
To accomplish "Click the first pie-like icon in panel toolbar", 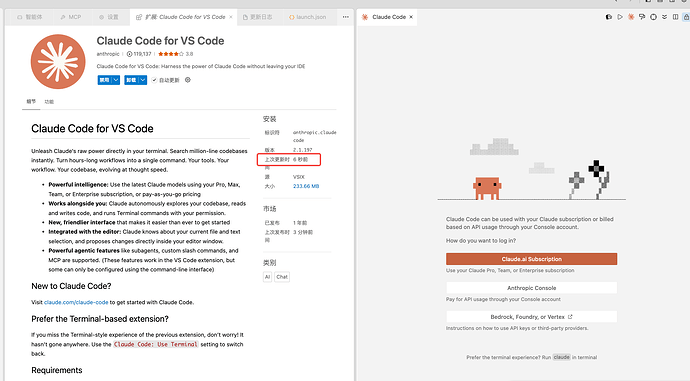I will coord(609,17).
